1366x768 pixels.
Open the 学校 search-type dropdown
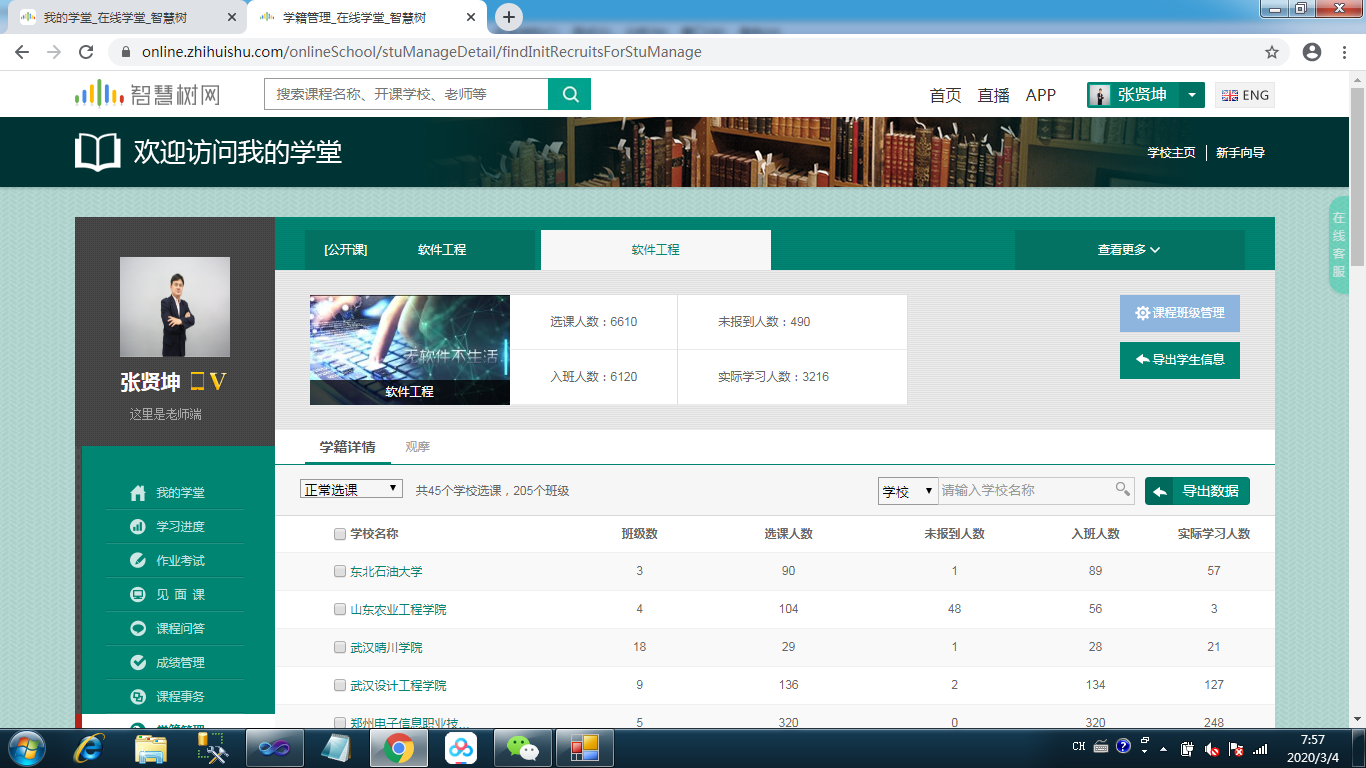point(907,491)
